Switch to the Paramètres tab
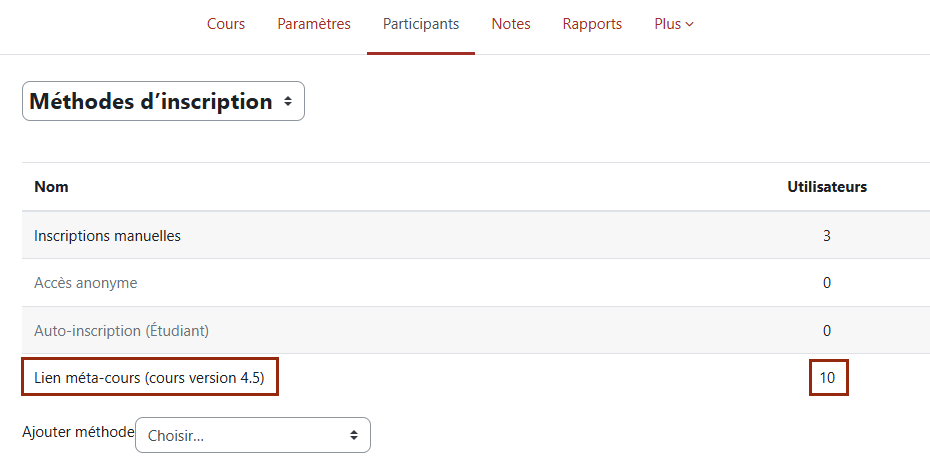 point(314,24)
